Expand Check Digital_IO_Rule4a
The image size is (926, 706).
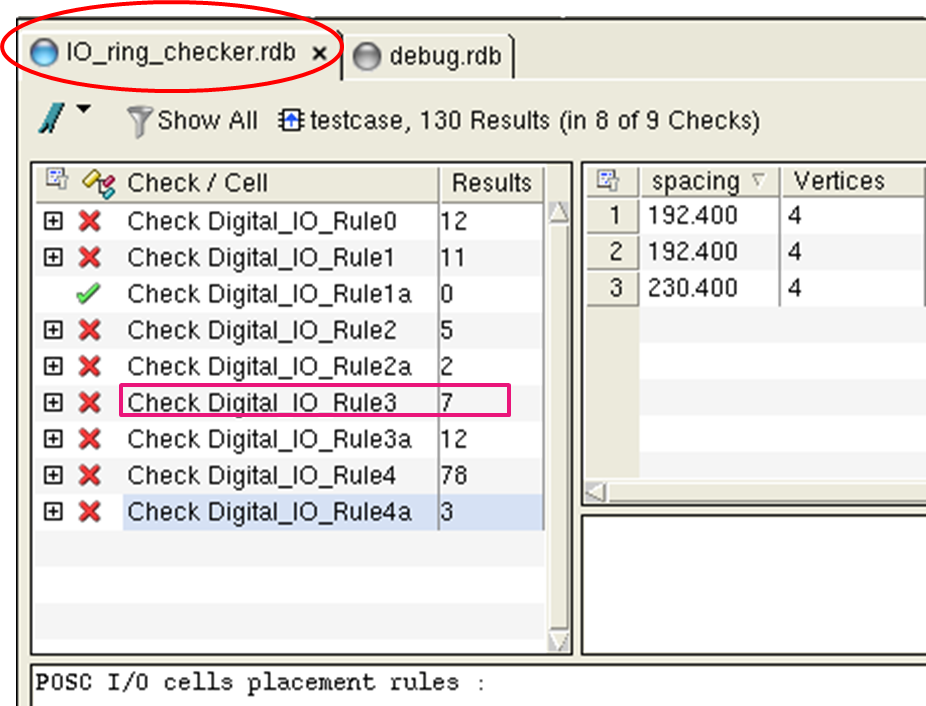tap(53, 512)
